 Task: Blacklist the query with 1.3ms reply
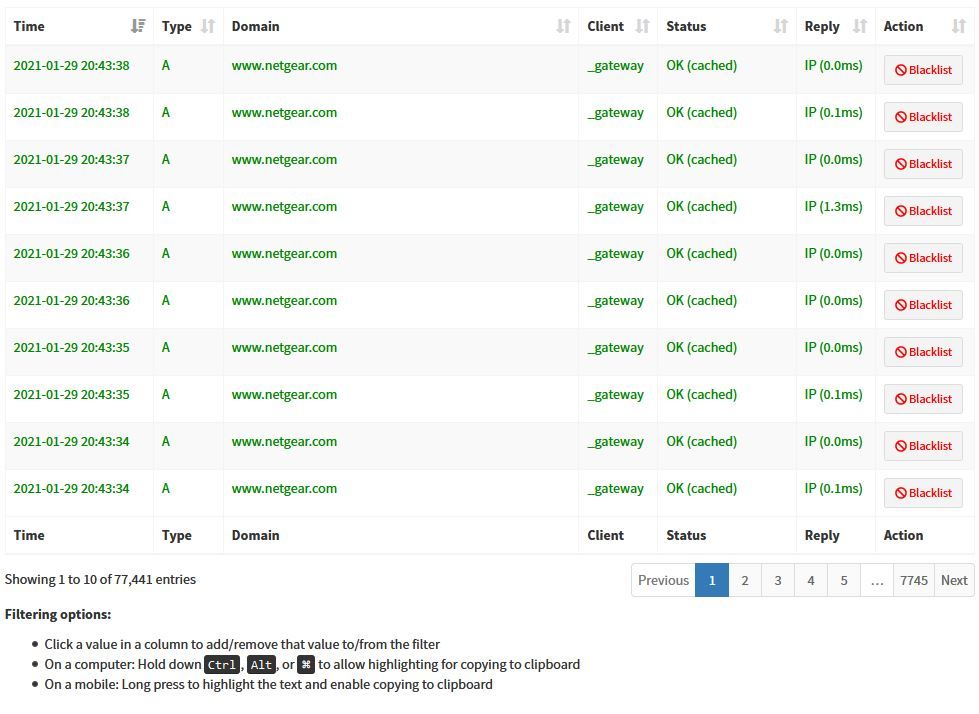[923, 211]
